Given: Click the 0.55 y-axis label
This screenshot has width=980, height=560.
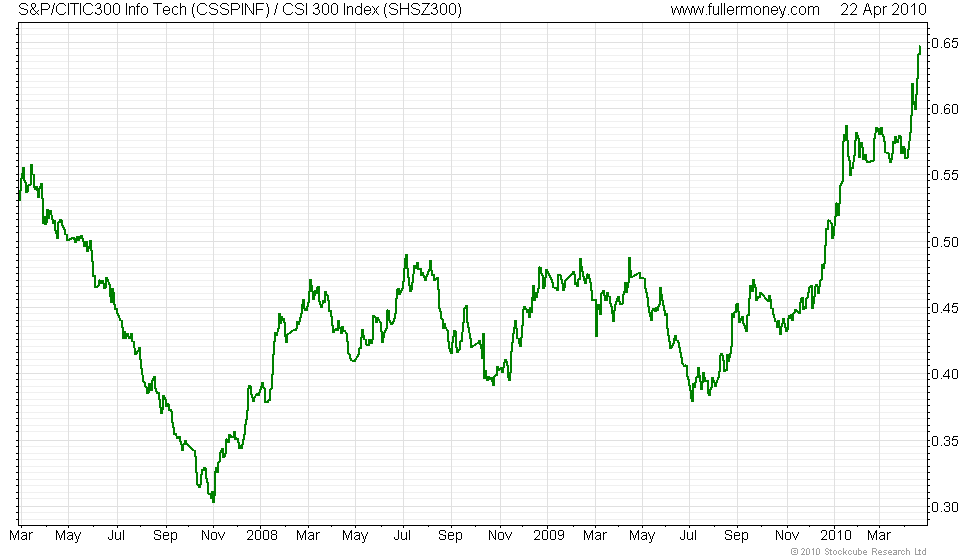Looking at the screenshot, I should (x=944, y=176).
